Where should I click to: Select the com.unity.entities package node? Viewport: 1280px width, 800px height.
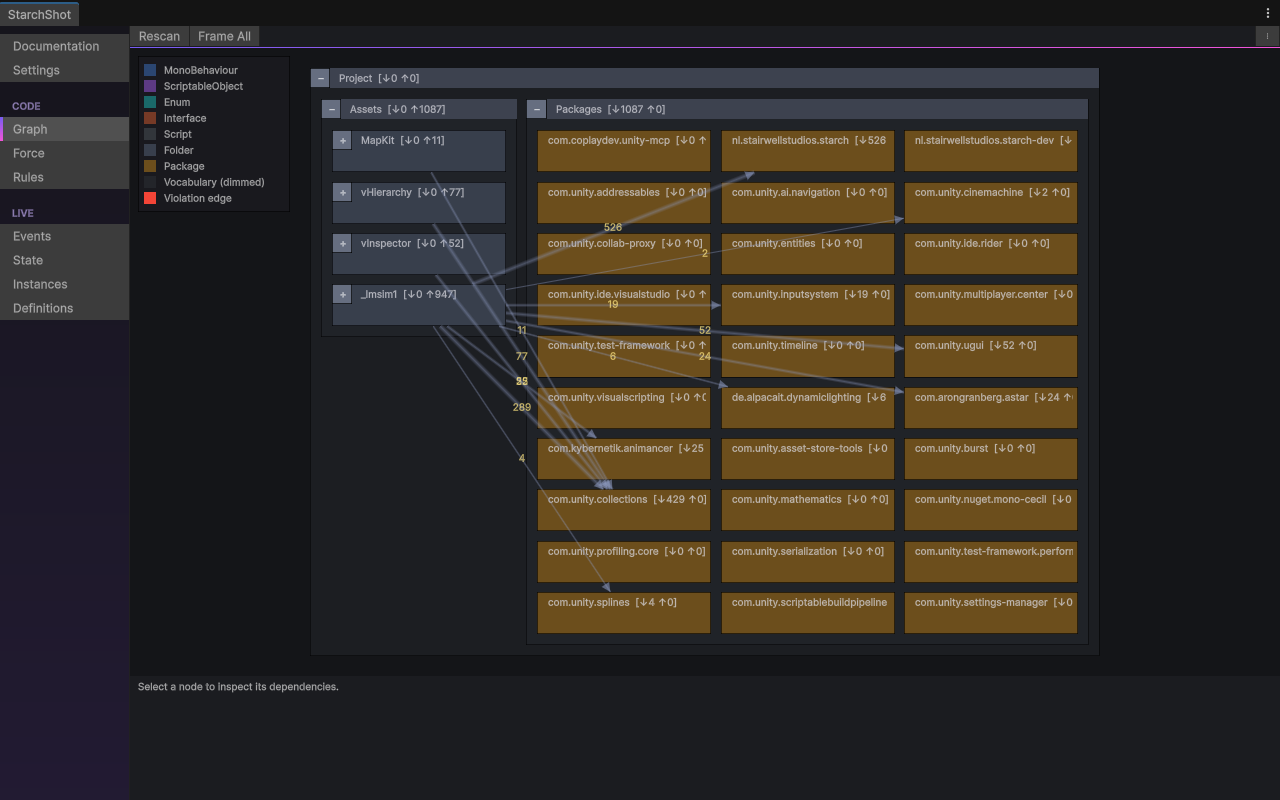(x=808, y=254)
